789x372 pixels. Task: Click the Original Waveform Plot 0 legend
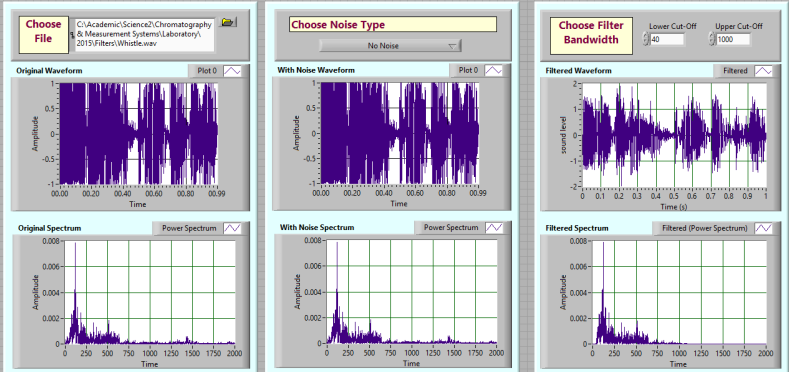[207, 71]
